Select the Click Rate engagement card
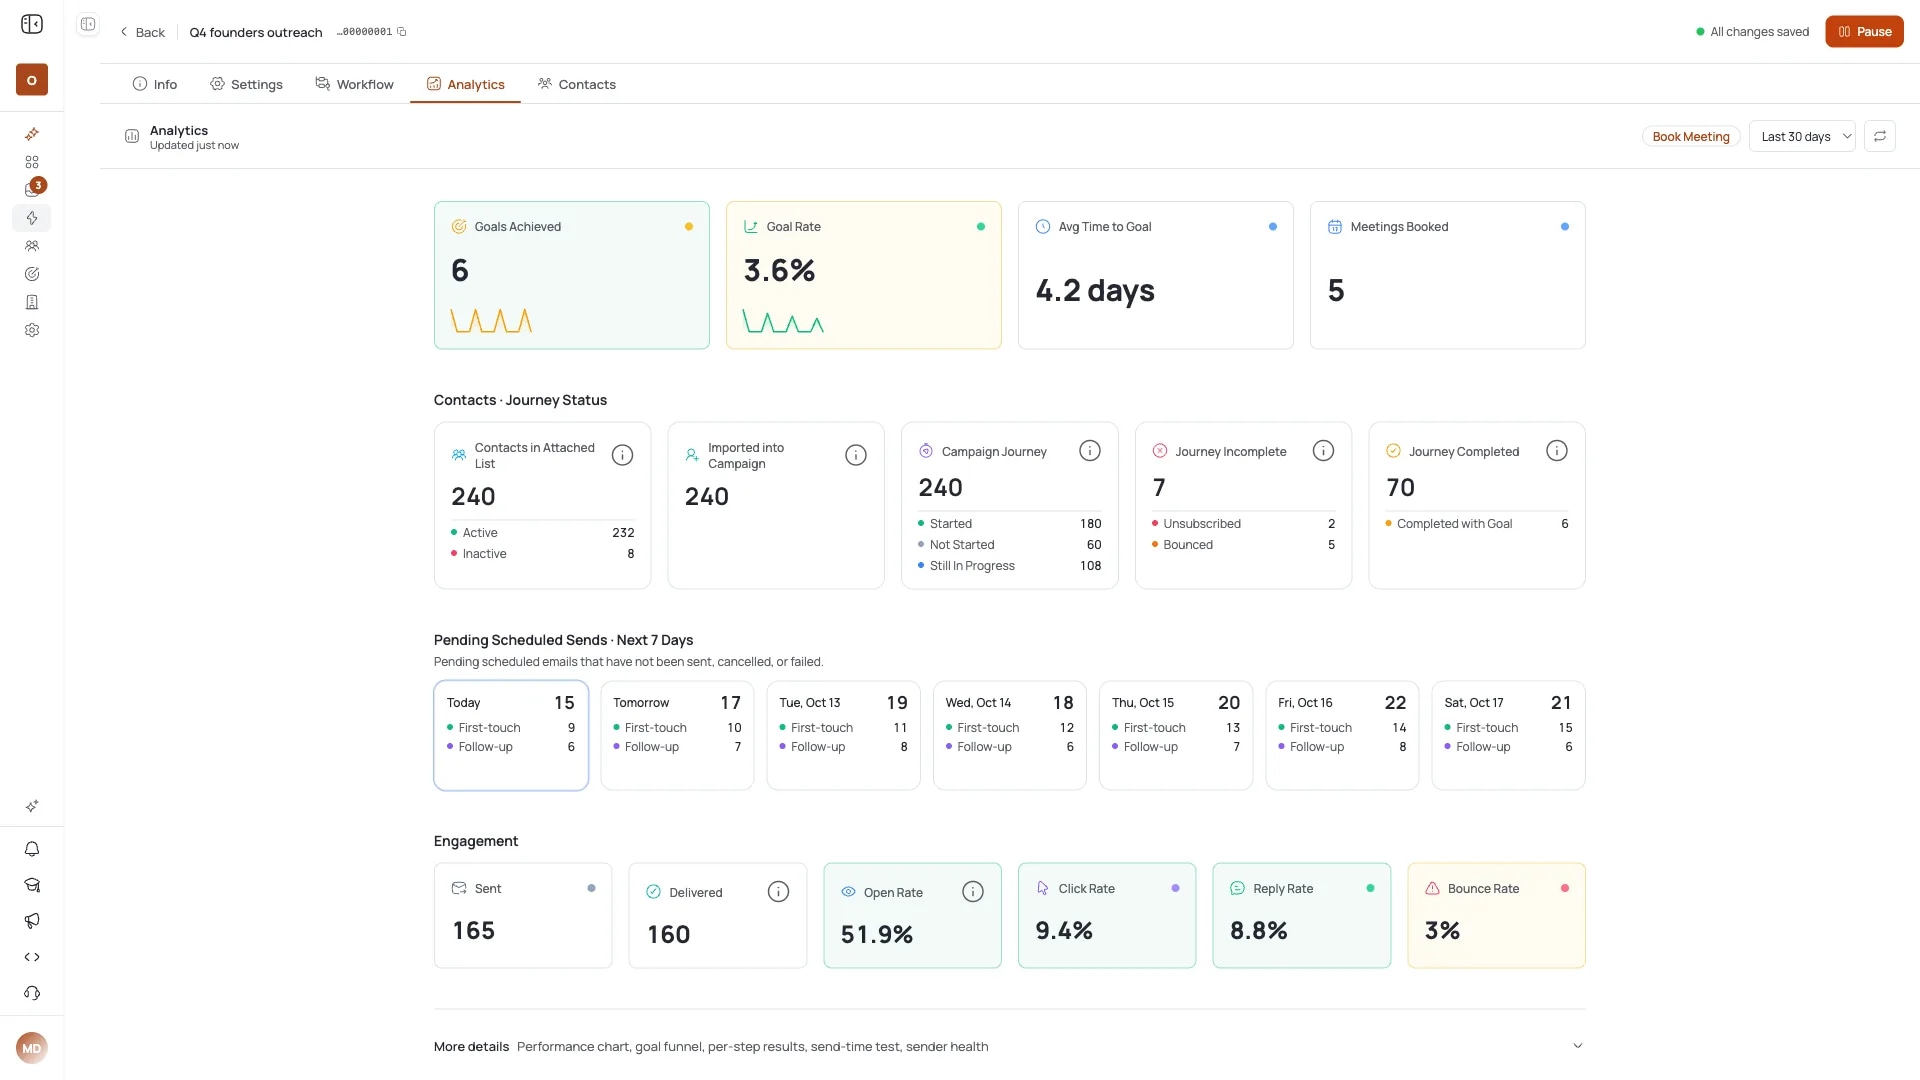1920x1080 pixels. tap(1107, 916)
